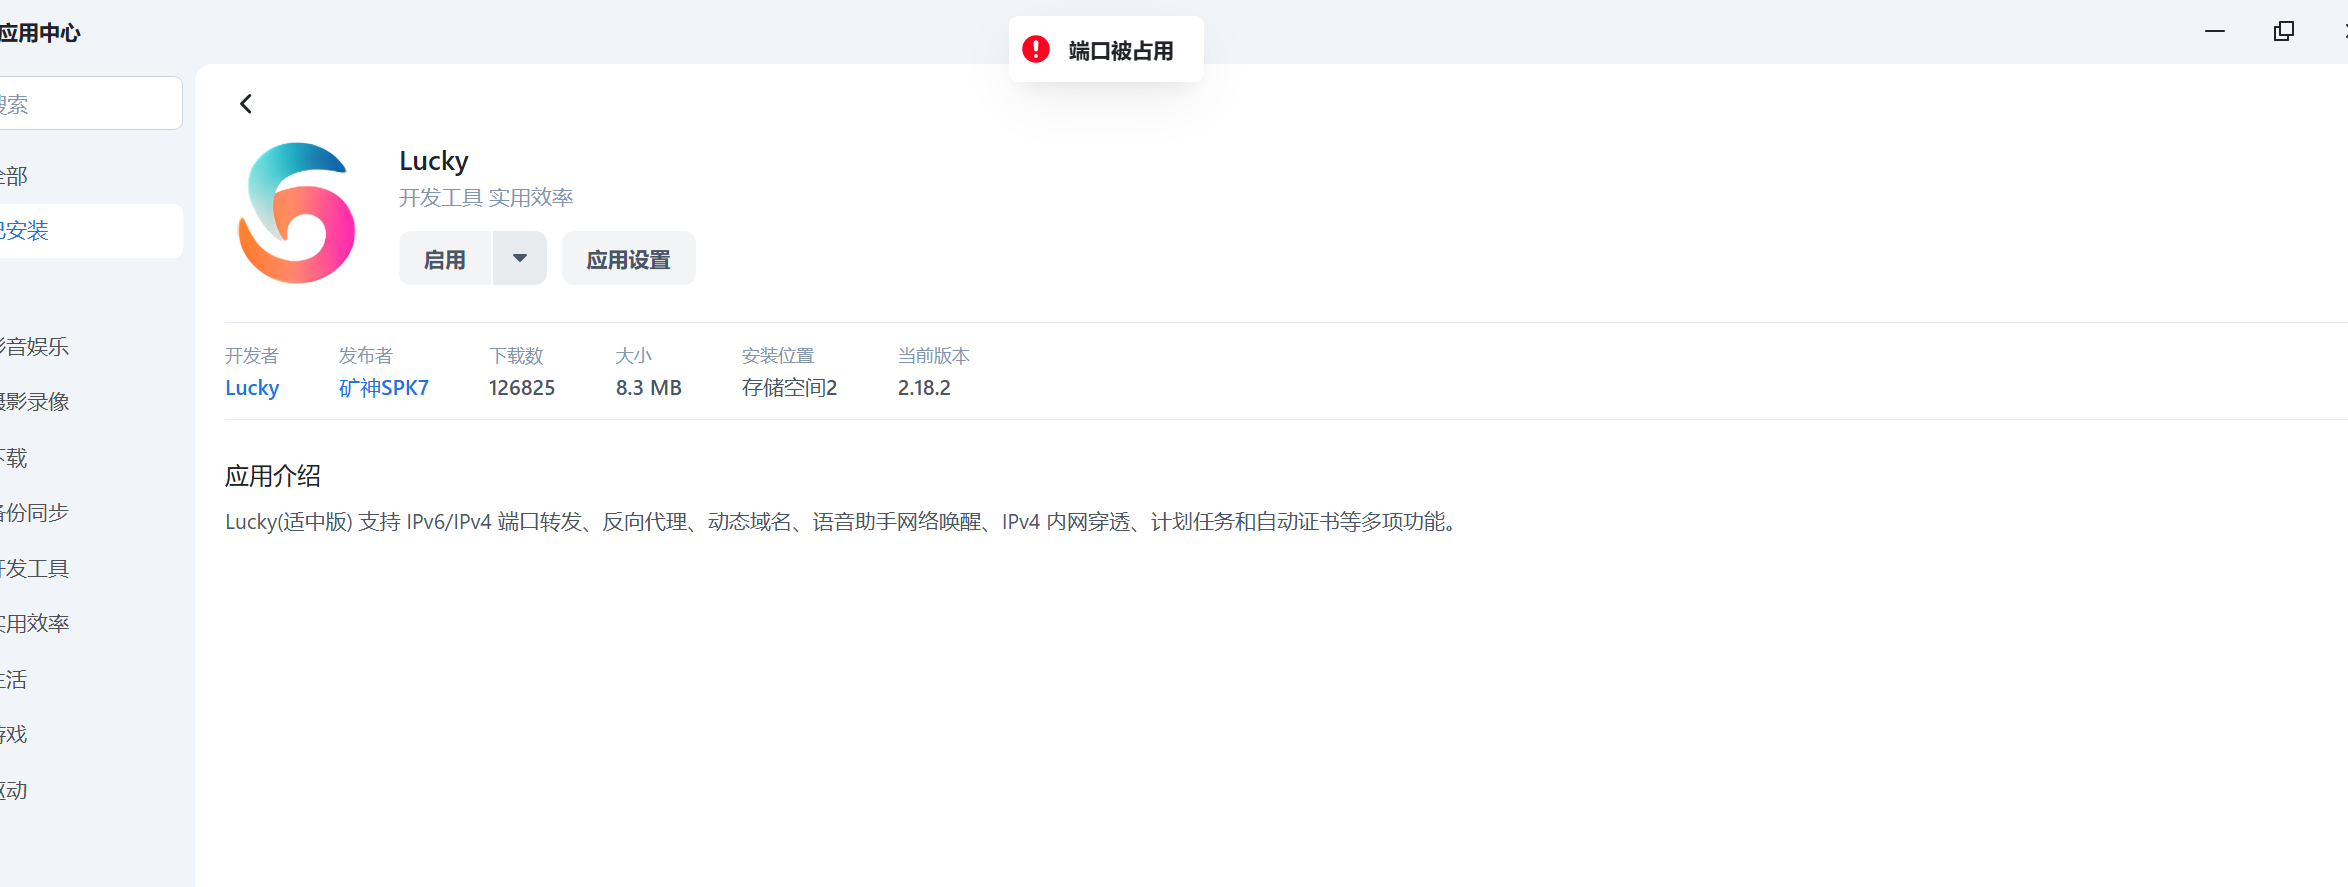Image resolution: width=2348 pixels, height=887 pixels.
Task: Open the 备份同步 category
Action: click(35, 513)
